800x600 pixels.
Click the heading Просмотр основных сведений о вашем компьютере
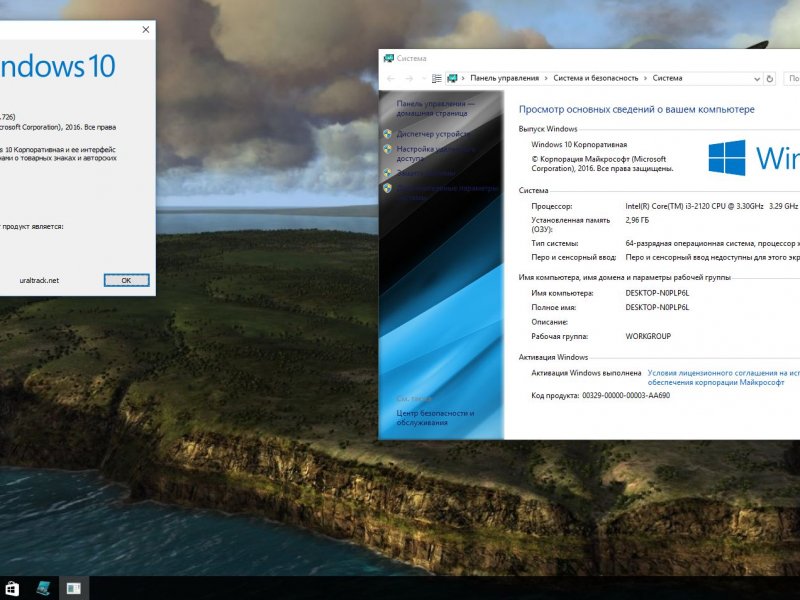636,109
